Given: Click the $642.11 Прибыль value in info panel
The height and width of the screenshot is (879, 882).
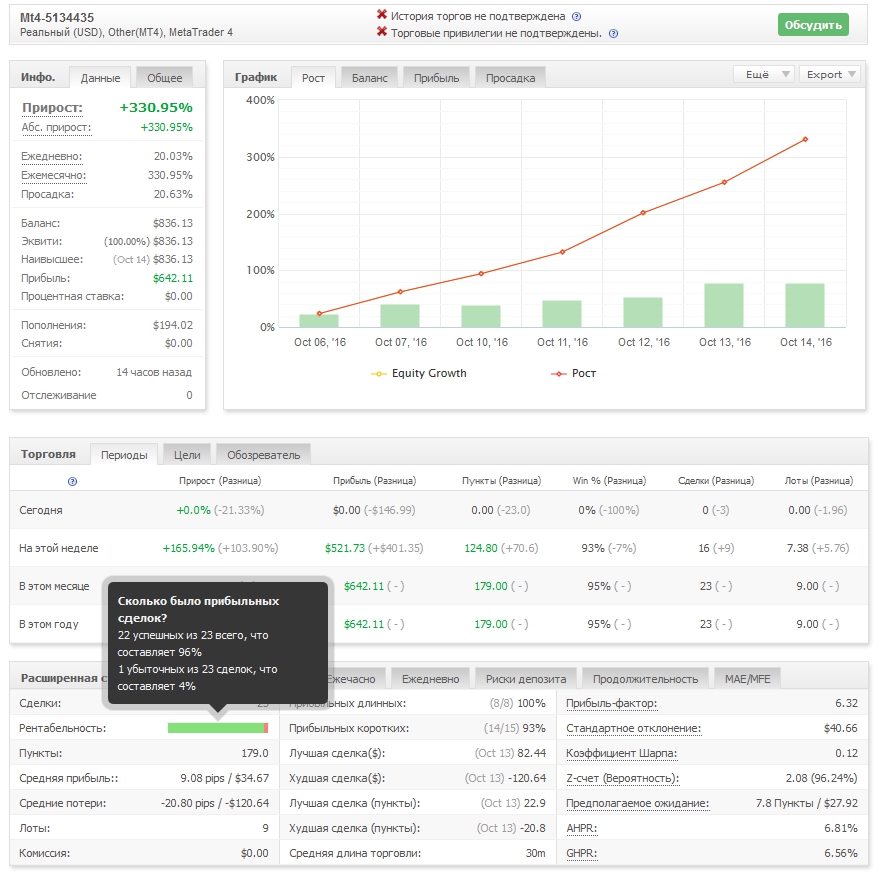Looking at the screenshot, I should click(x=173, y=278).
